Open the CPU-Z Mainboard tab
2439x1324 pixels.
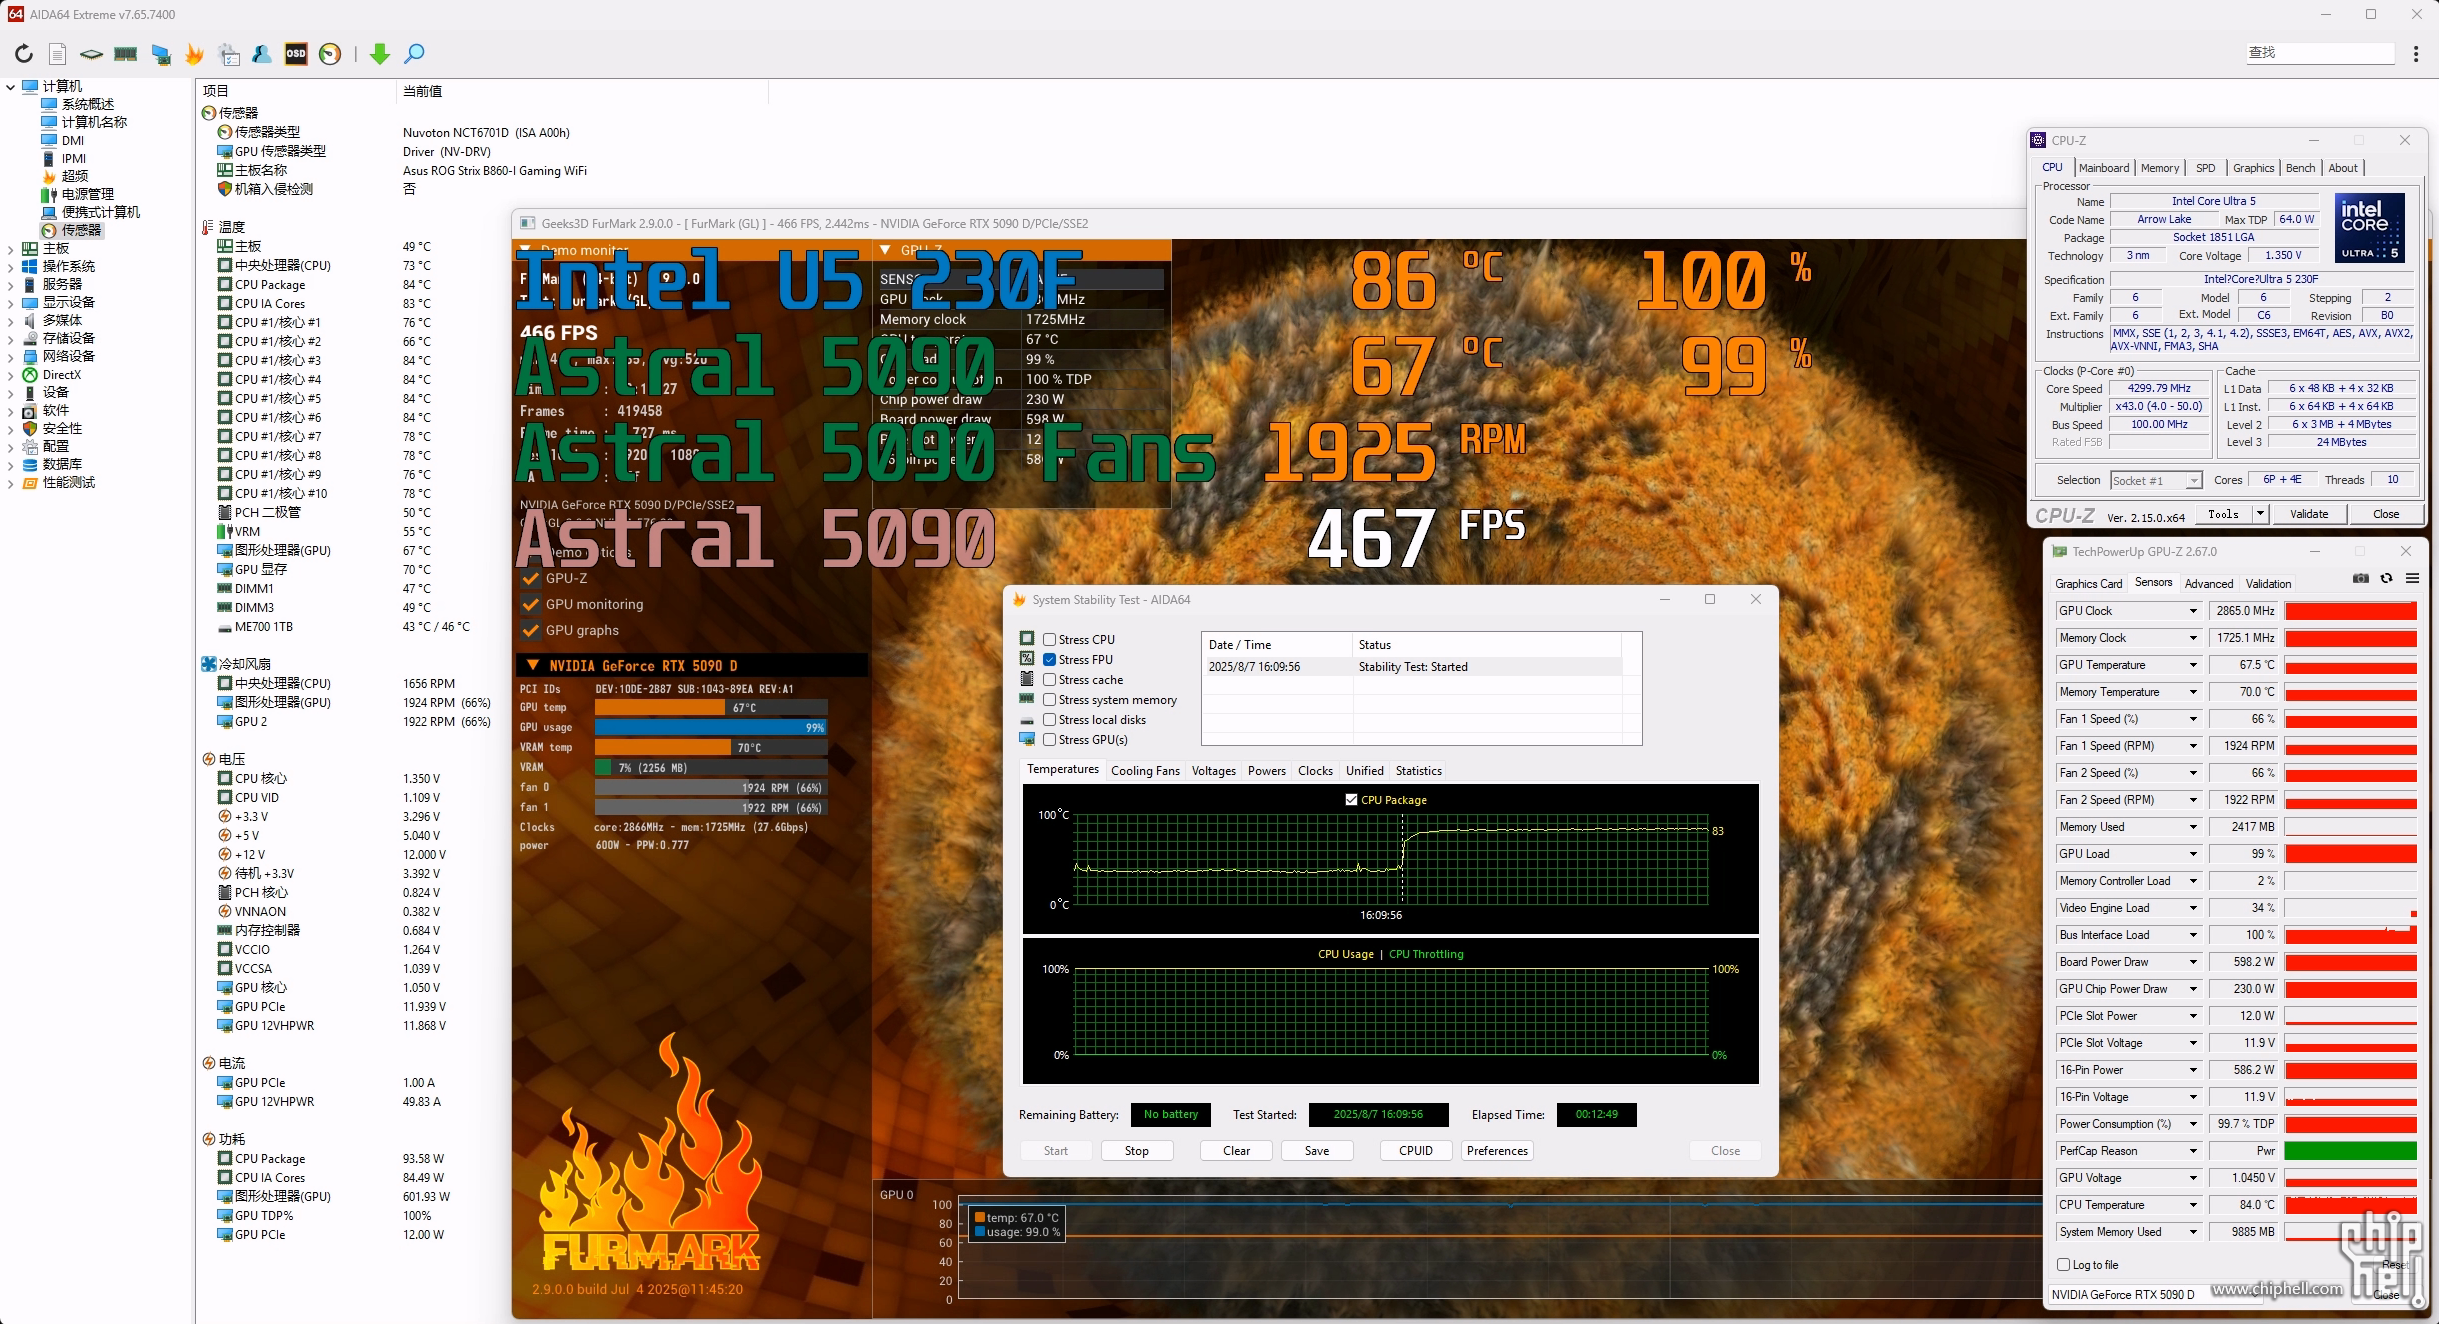coord(2104,168)
